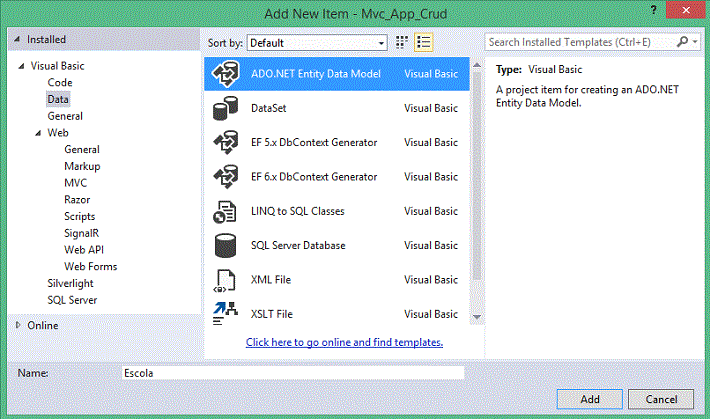Image resolution: width=710 pixels, height=419 pixels.
Task: Collapse the Visual Basic tree node
Action: 21,66
